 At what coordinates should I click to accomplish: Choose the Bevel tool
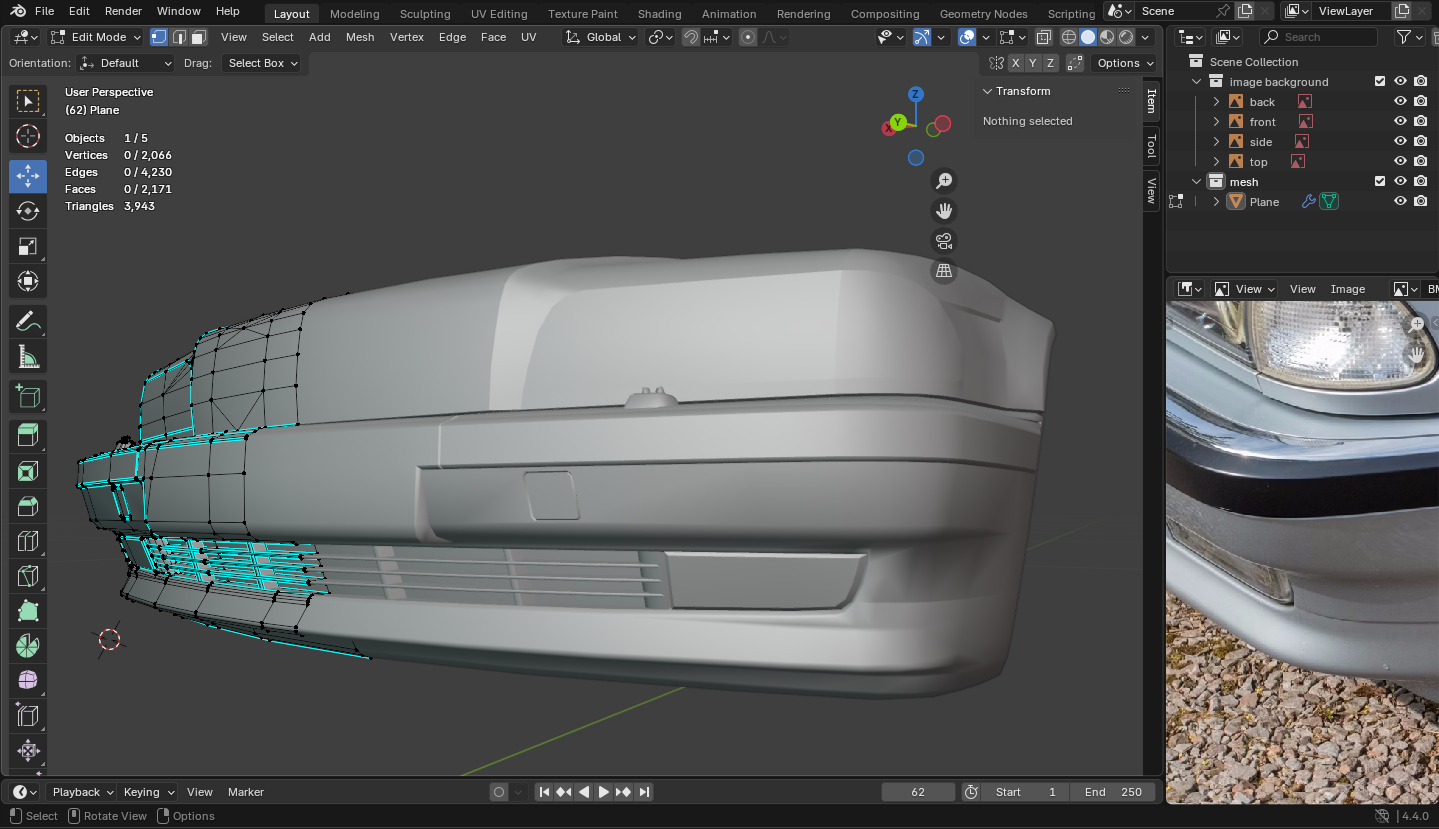(28, 506)
